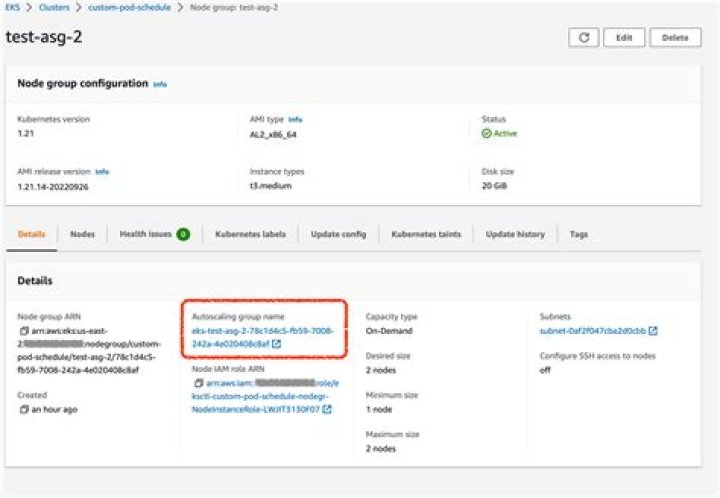Click the On-Demand capacity type value

389,331
